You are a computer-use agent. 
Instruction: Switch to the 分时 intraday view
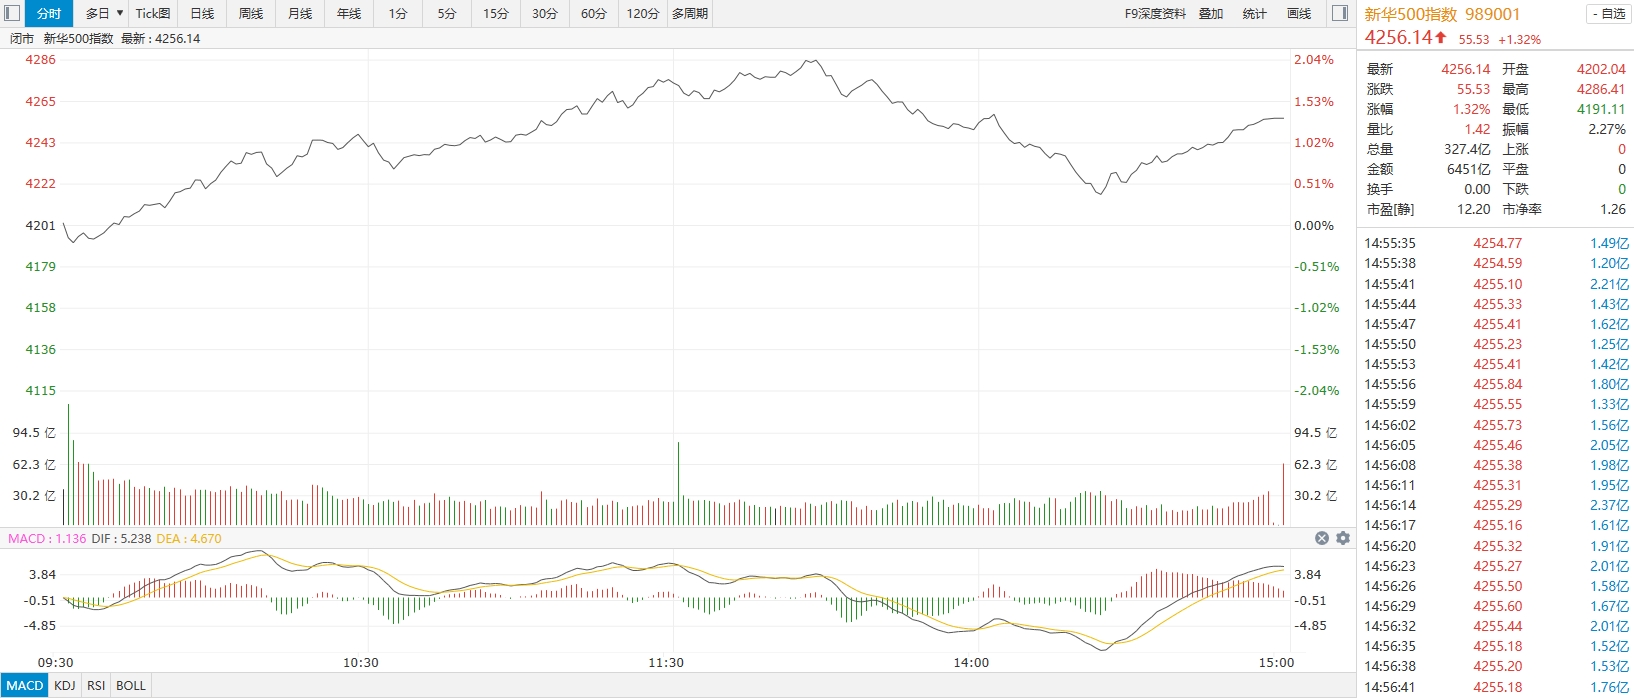(49, 13)
